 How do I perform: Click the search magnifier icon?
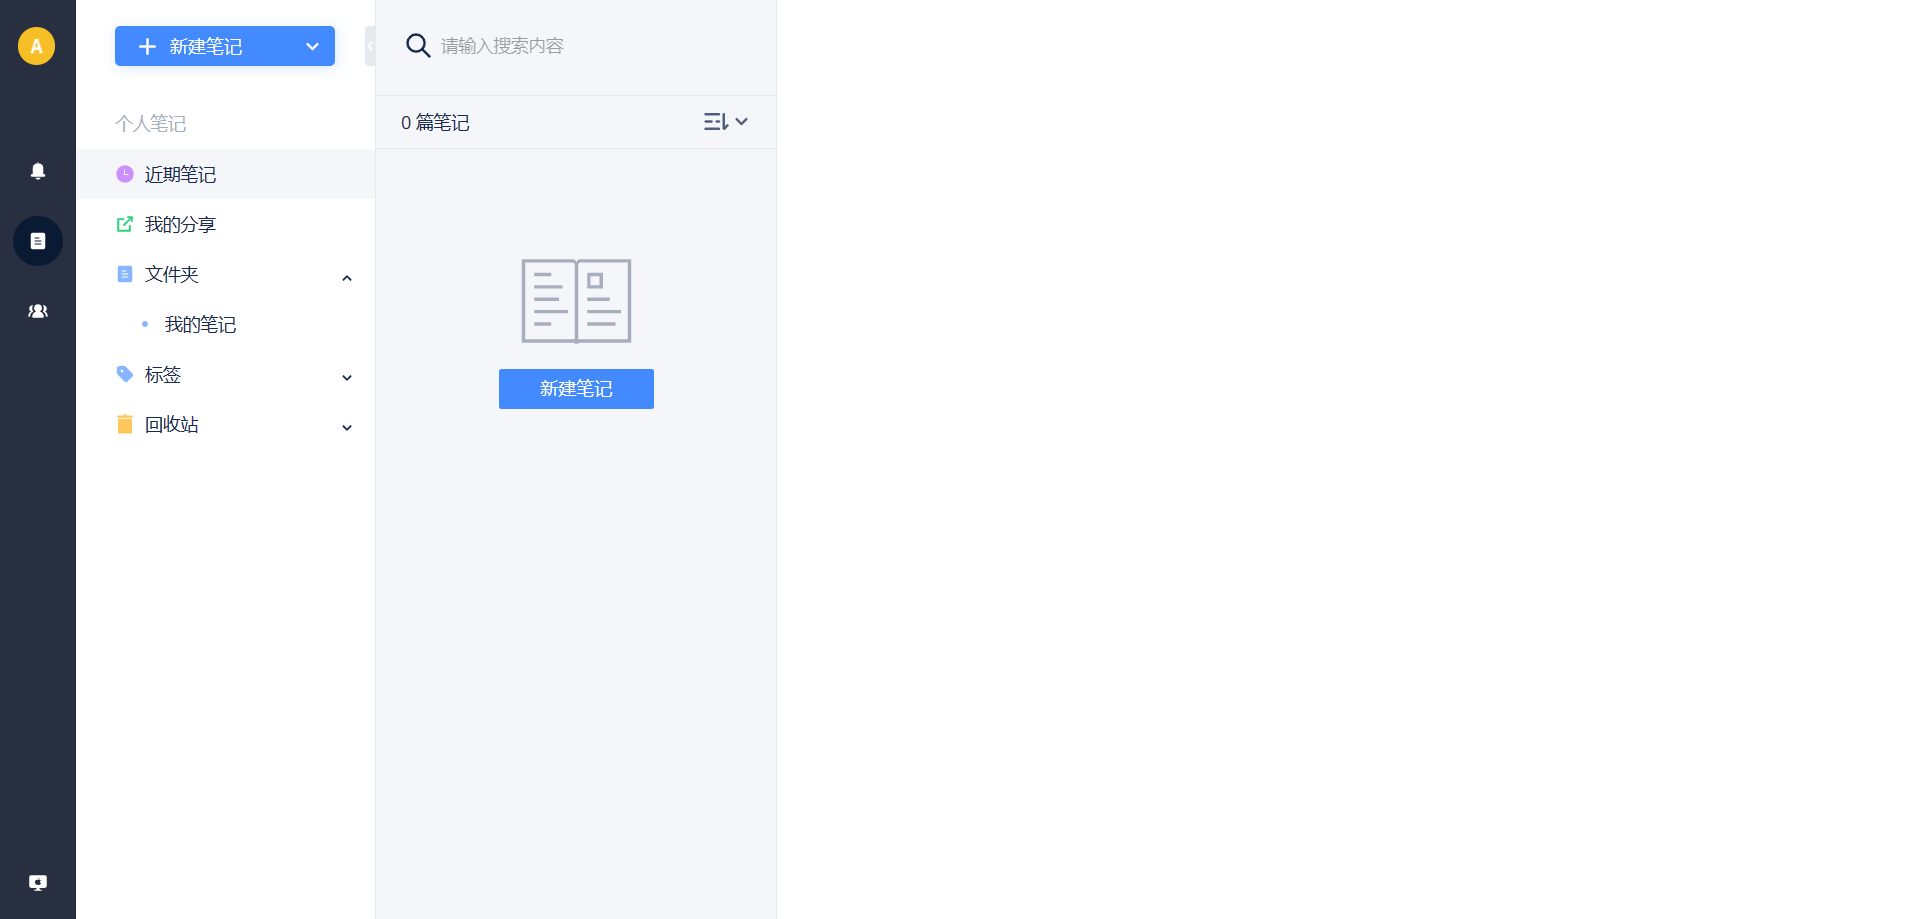[418, 45]
